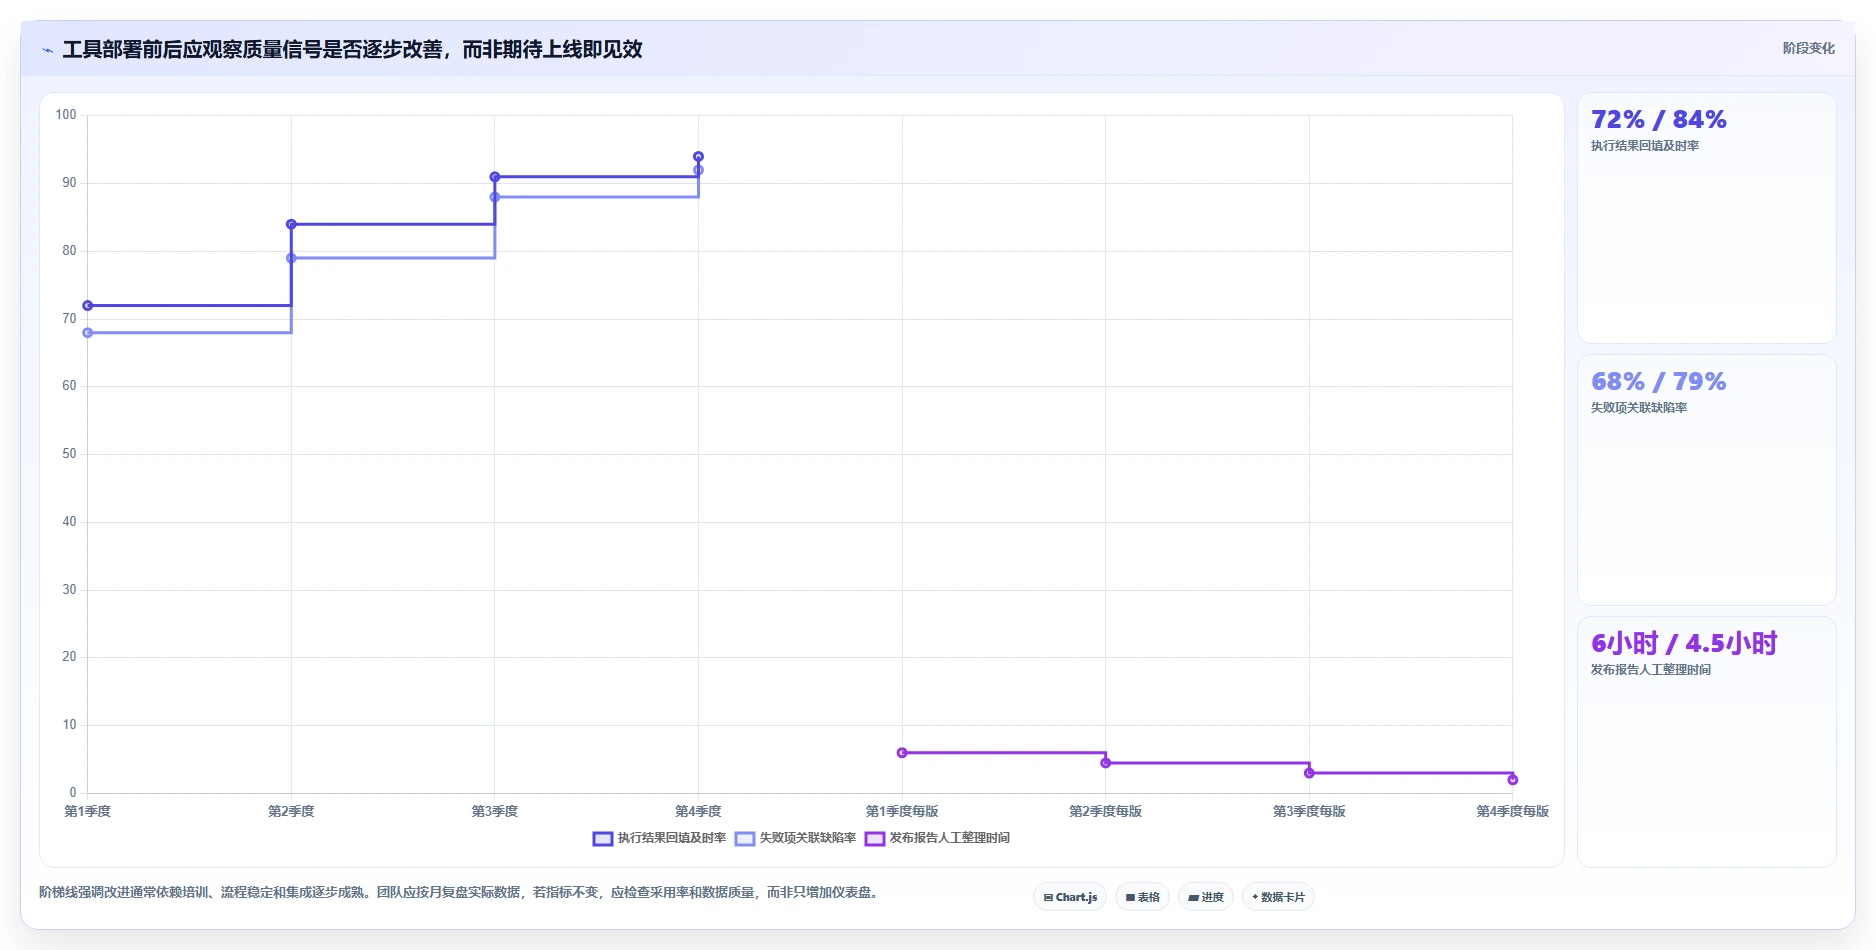Click legend label 发布报告人工整理时间
1876x950 pixels.
point(950,838)
